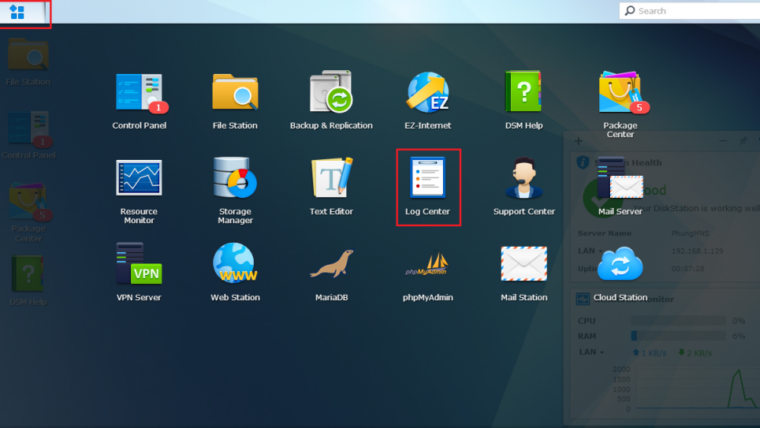
Task: Open File Station in the app grid
Action: [235, 101]
